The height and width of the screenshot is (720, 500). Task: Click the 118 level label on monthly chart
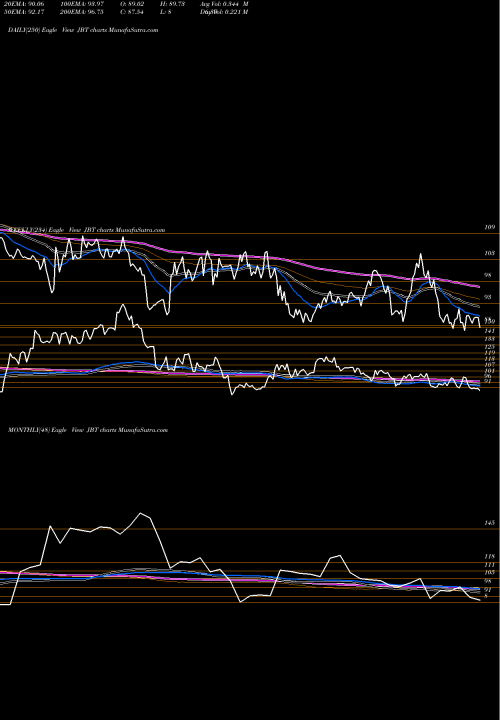490,556
